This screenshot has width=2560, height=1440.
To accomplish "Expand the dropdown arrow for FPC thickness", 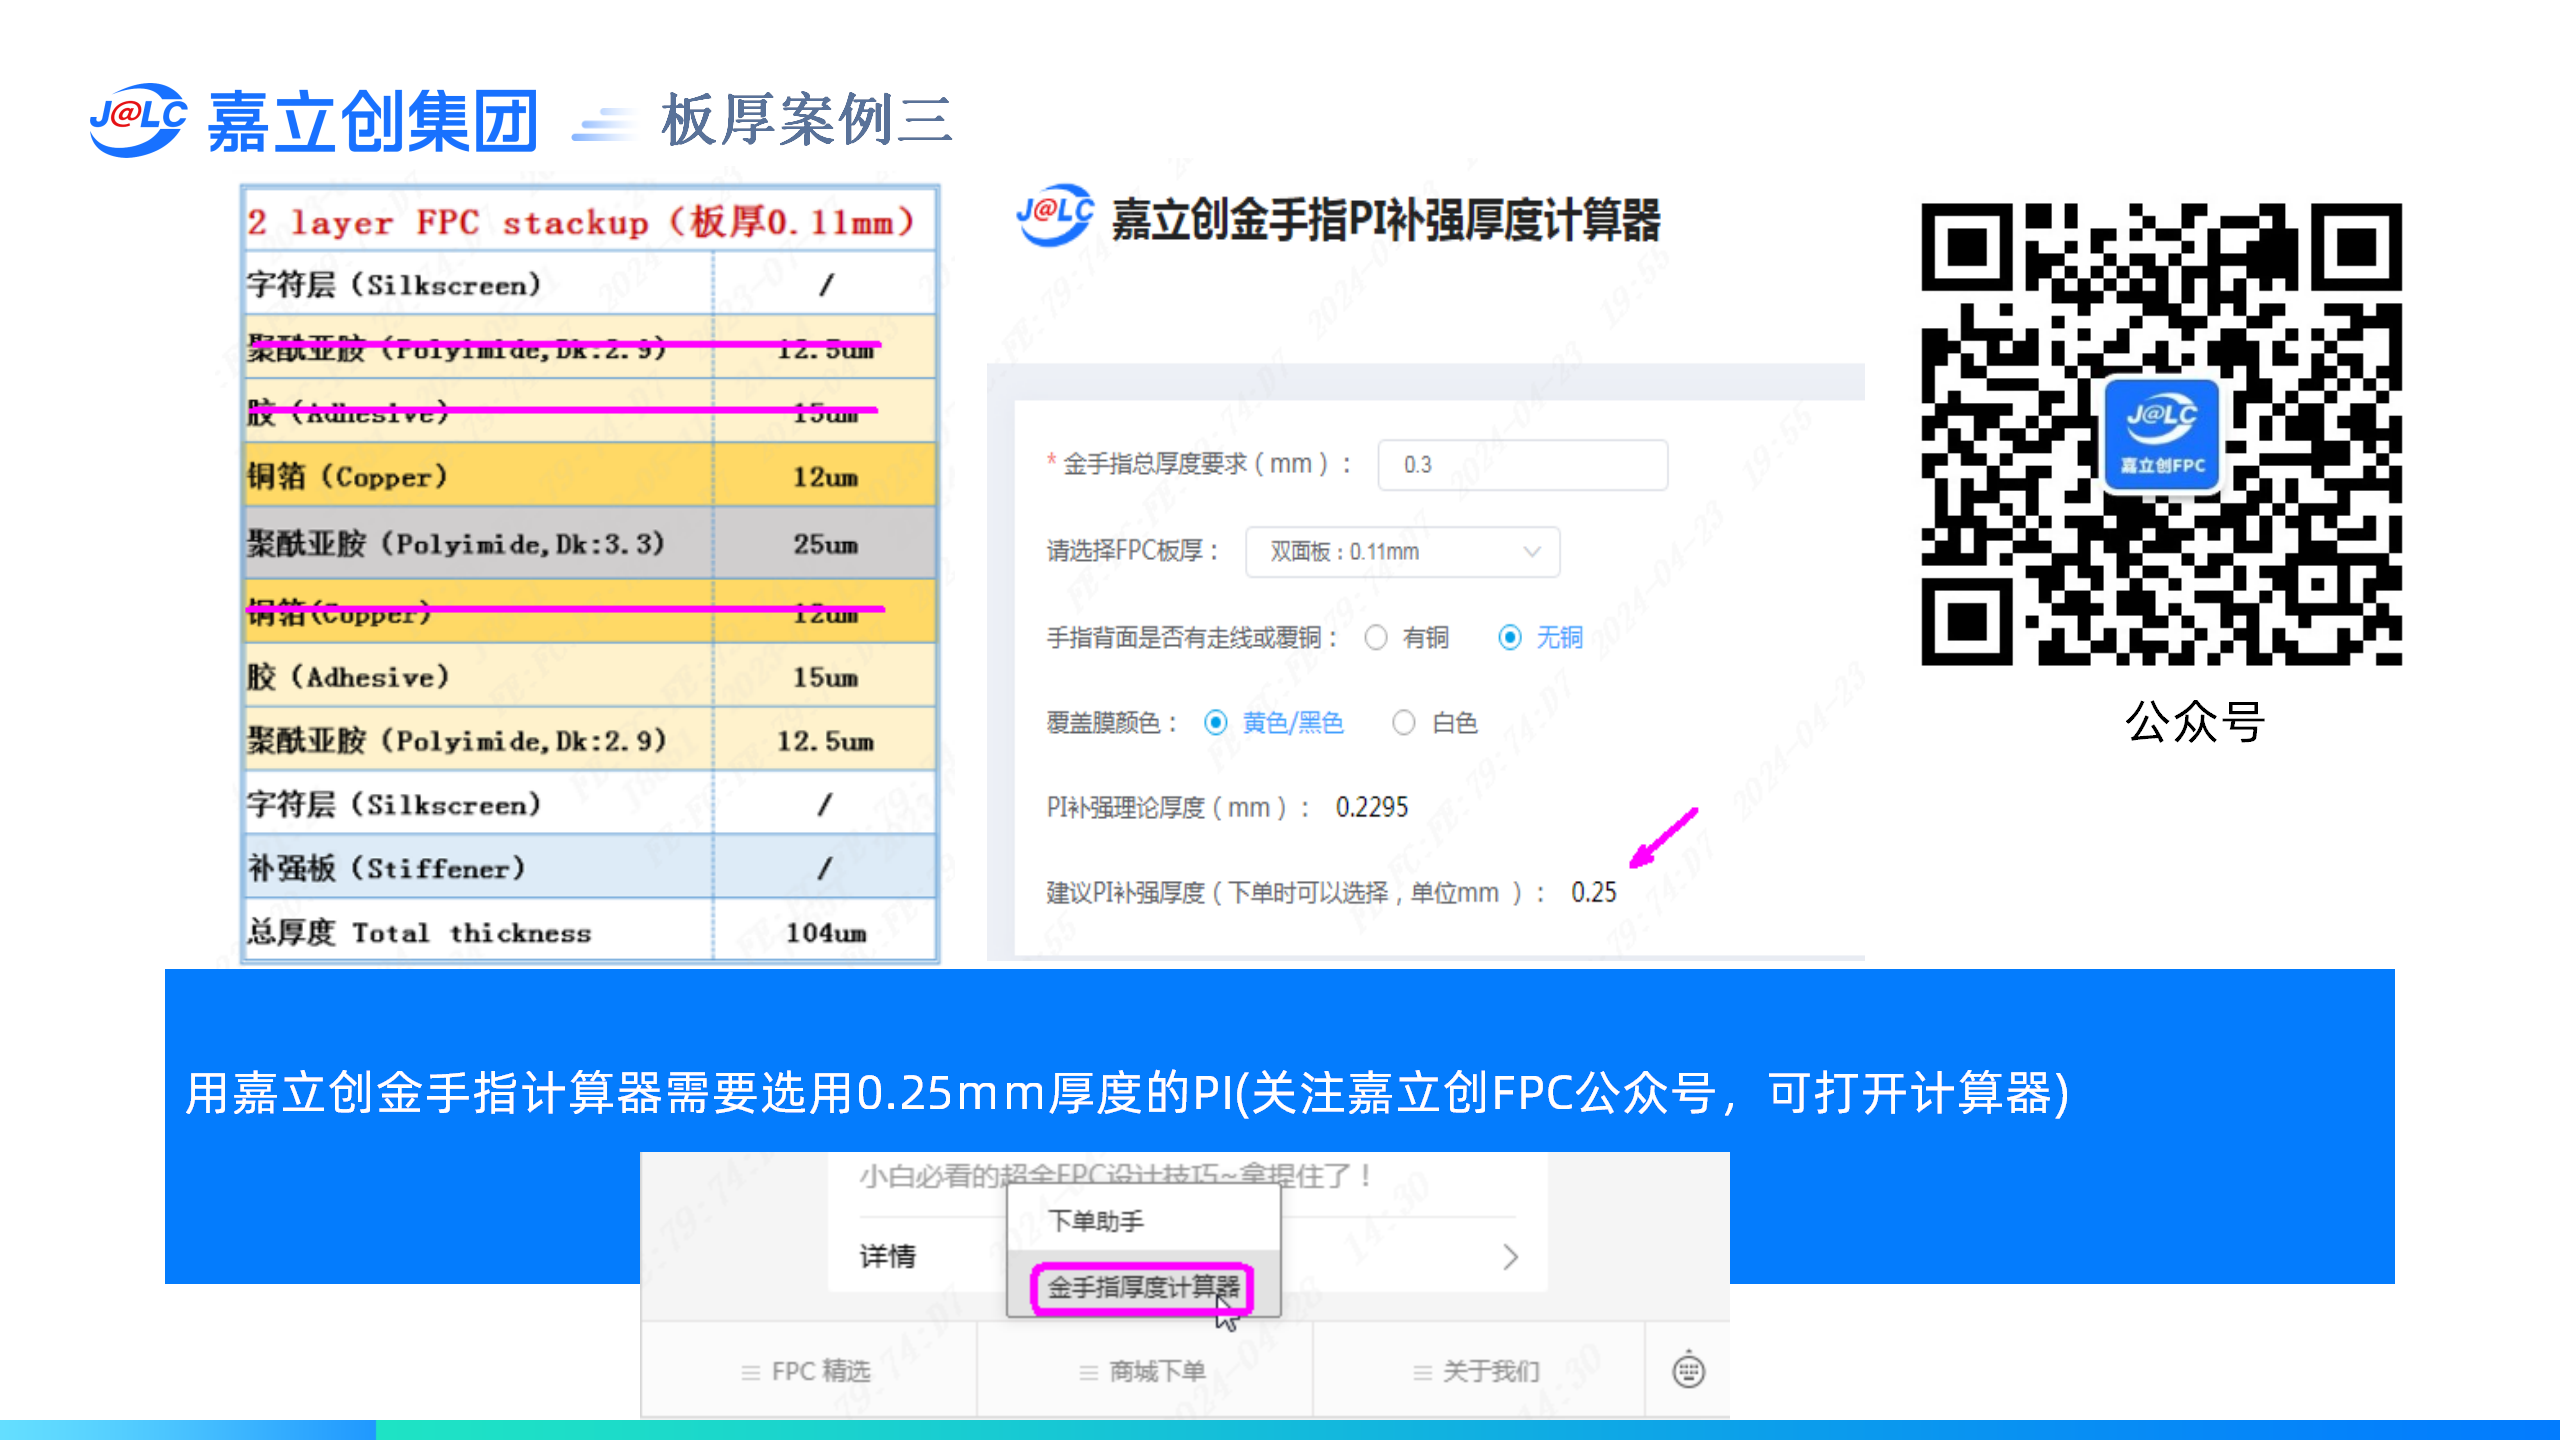I will [1531, 552].
